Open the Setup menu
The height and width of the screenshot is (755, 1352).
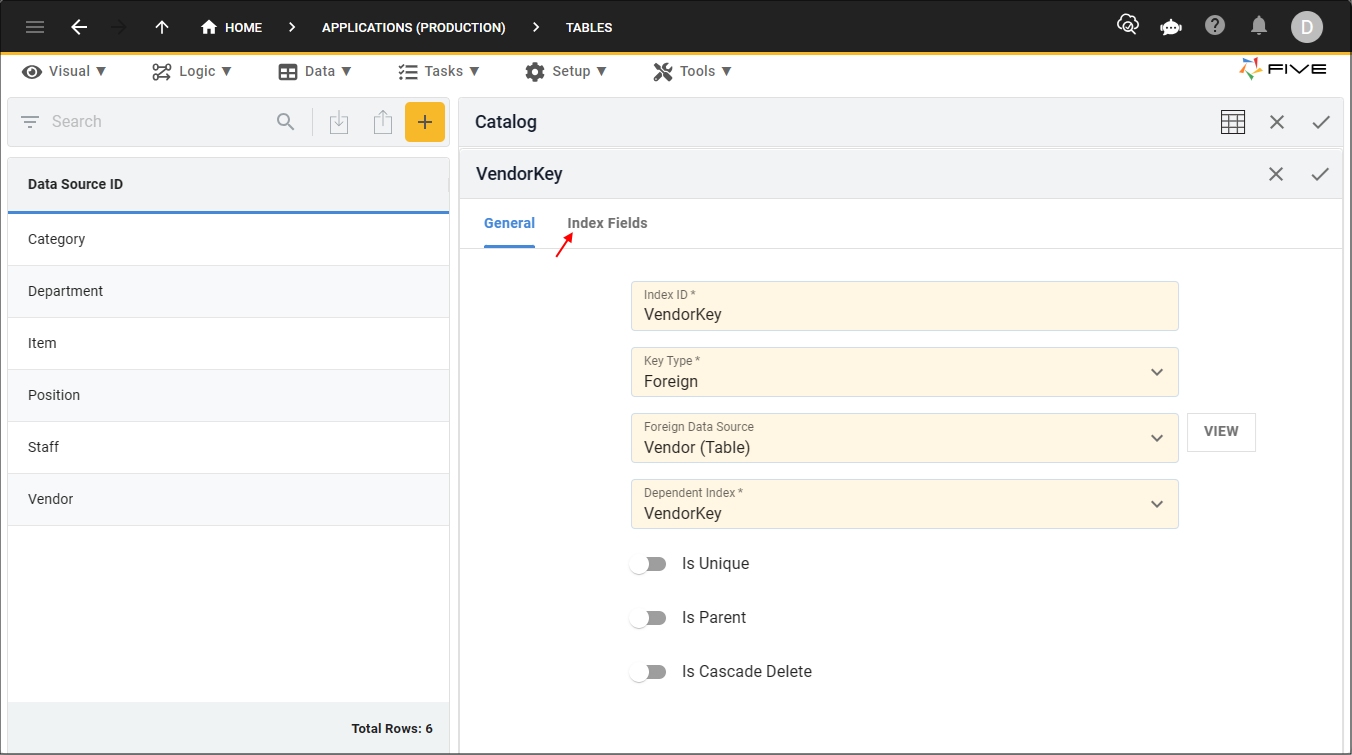(x=566, y=71)
